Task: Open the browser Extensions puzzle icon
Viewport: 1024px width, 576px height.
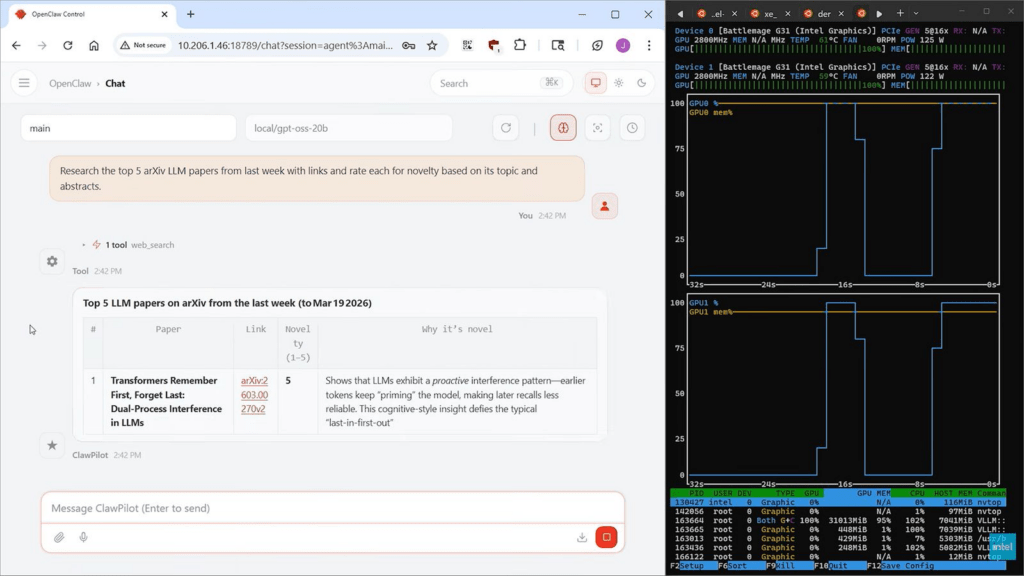Action: pyautogui.click(x=520, y=45)
